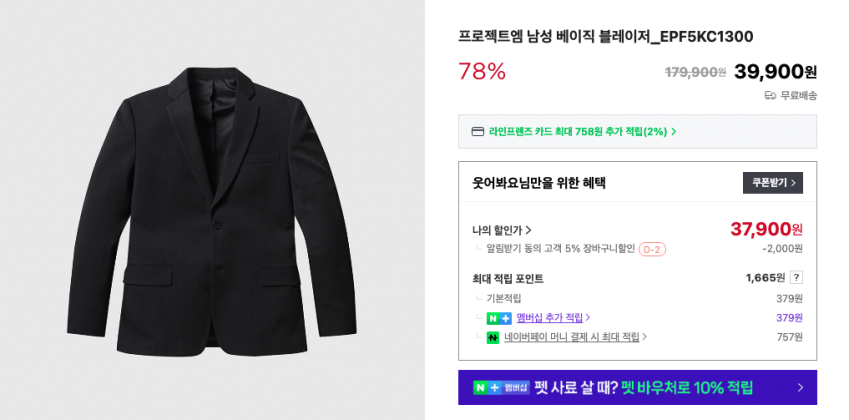Expand the 나의 할인가 details
849x420 pixels.
click(x=528, y=230)
